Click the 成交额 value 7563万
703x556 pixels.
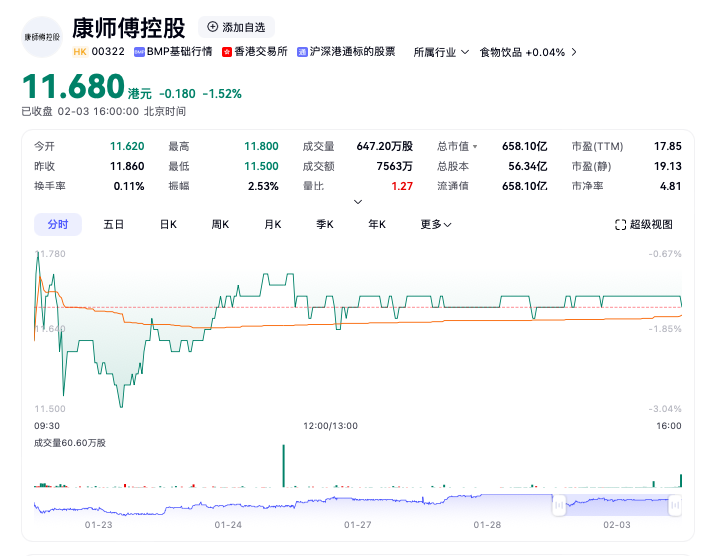click(395, 166)
